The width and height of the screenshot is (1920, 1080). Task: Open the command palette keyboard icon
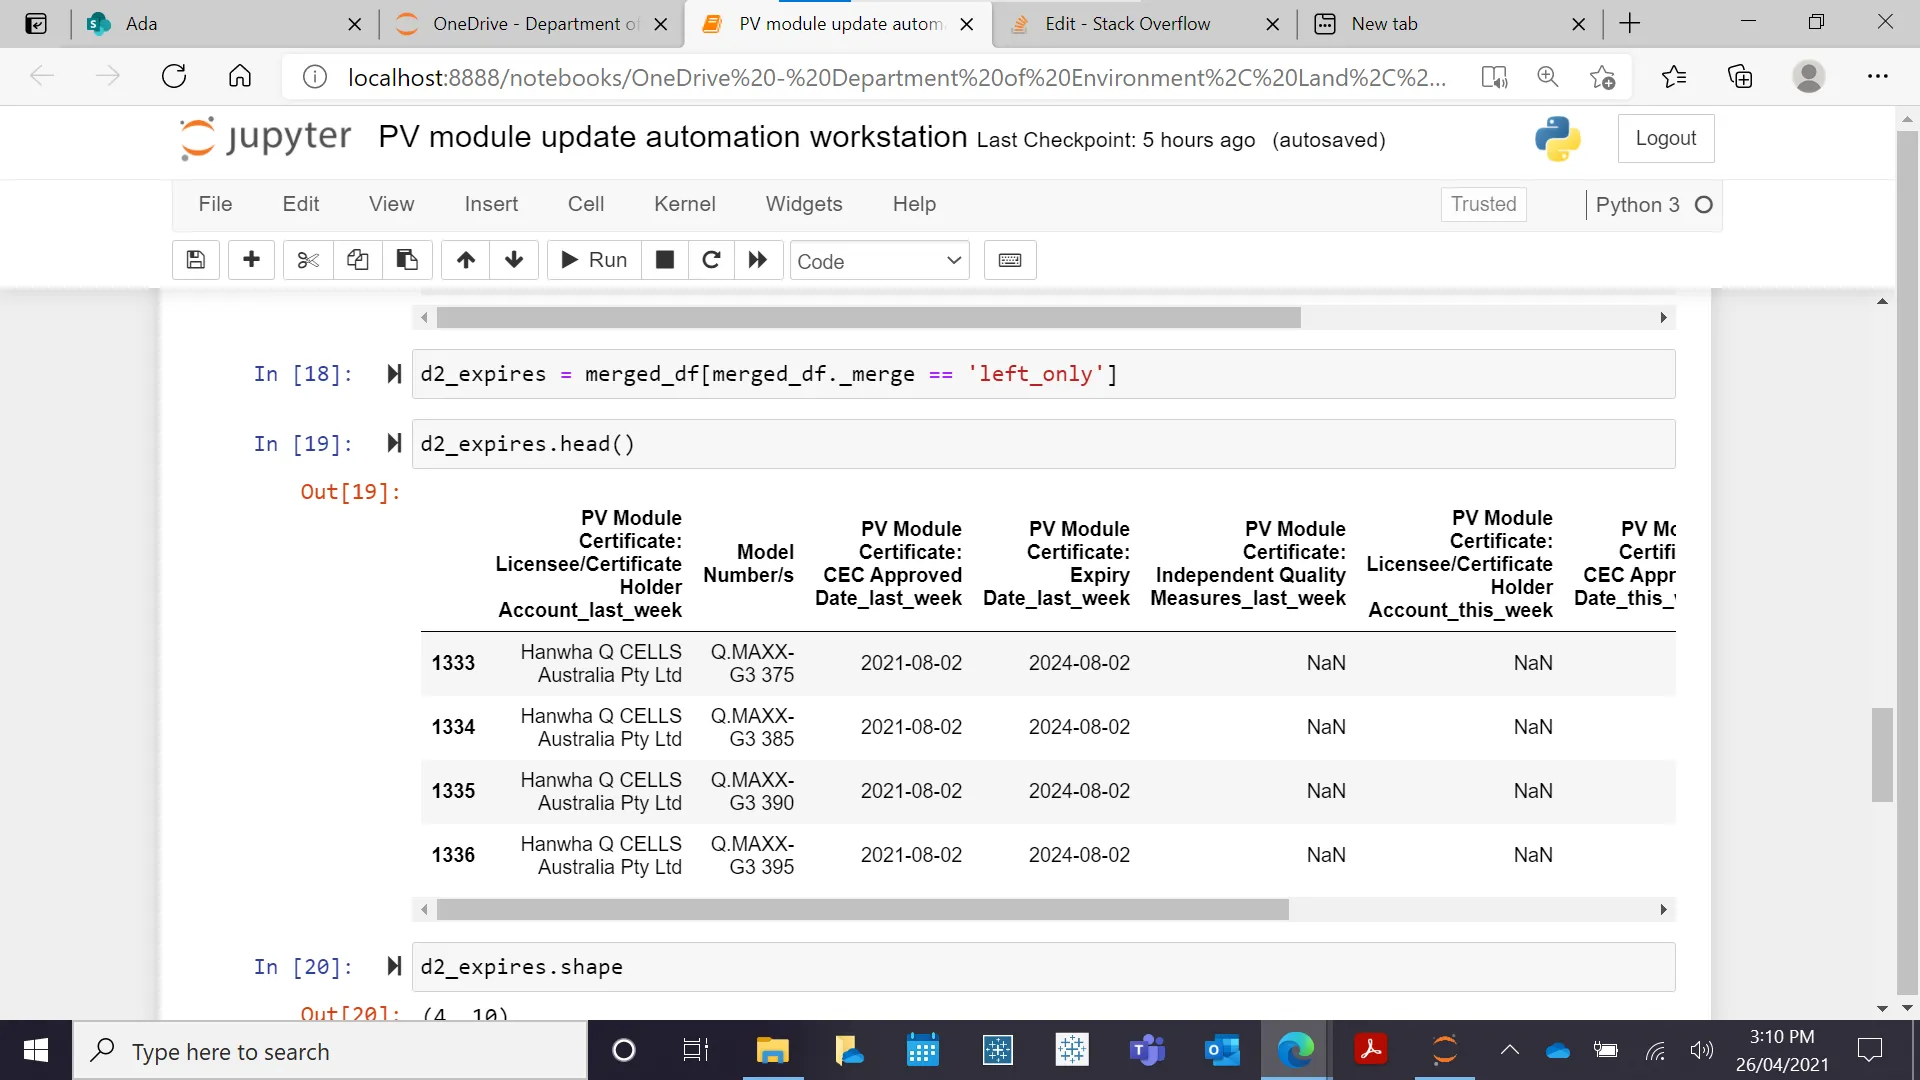point(1010,260)
